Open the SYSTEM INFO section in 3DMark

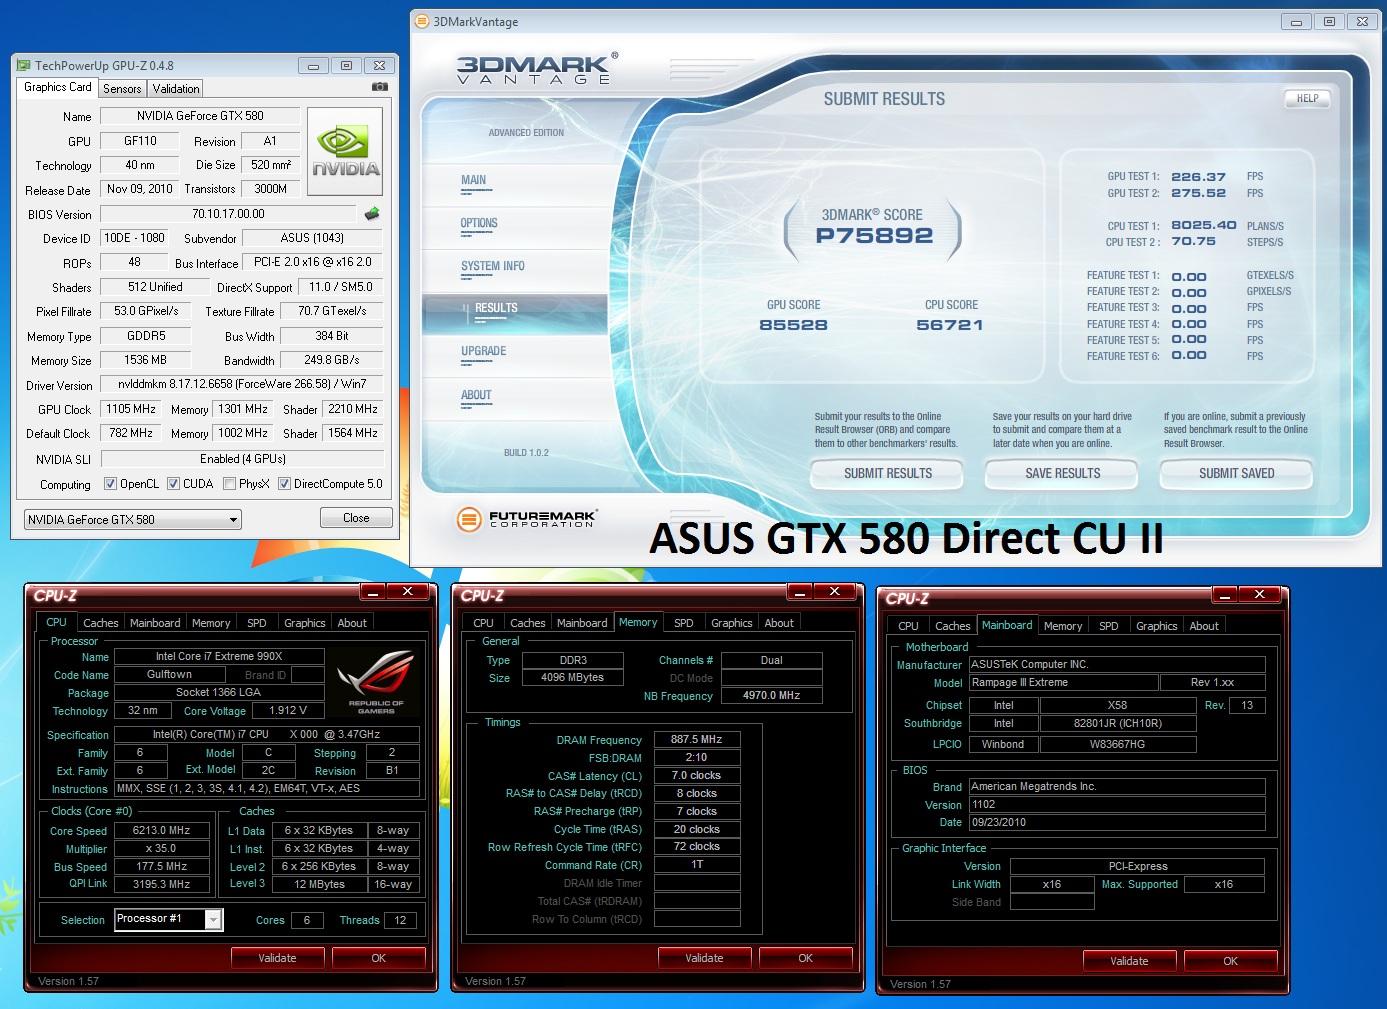(x=492, y=266)
